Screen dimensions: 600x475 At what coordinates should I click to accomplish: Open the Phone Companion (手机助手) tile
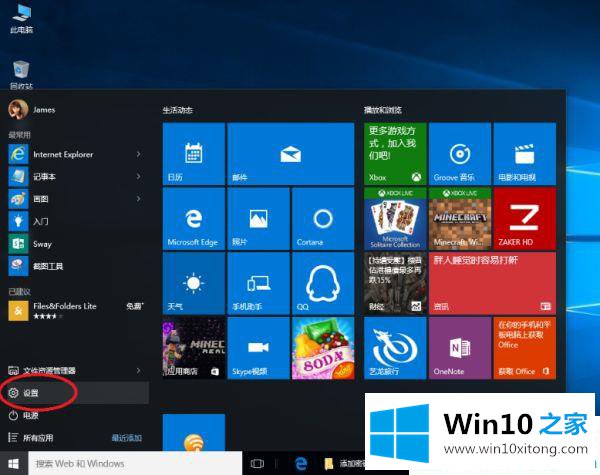pyautogui.click(x=258, y=283)
